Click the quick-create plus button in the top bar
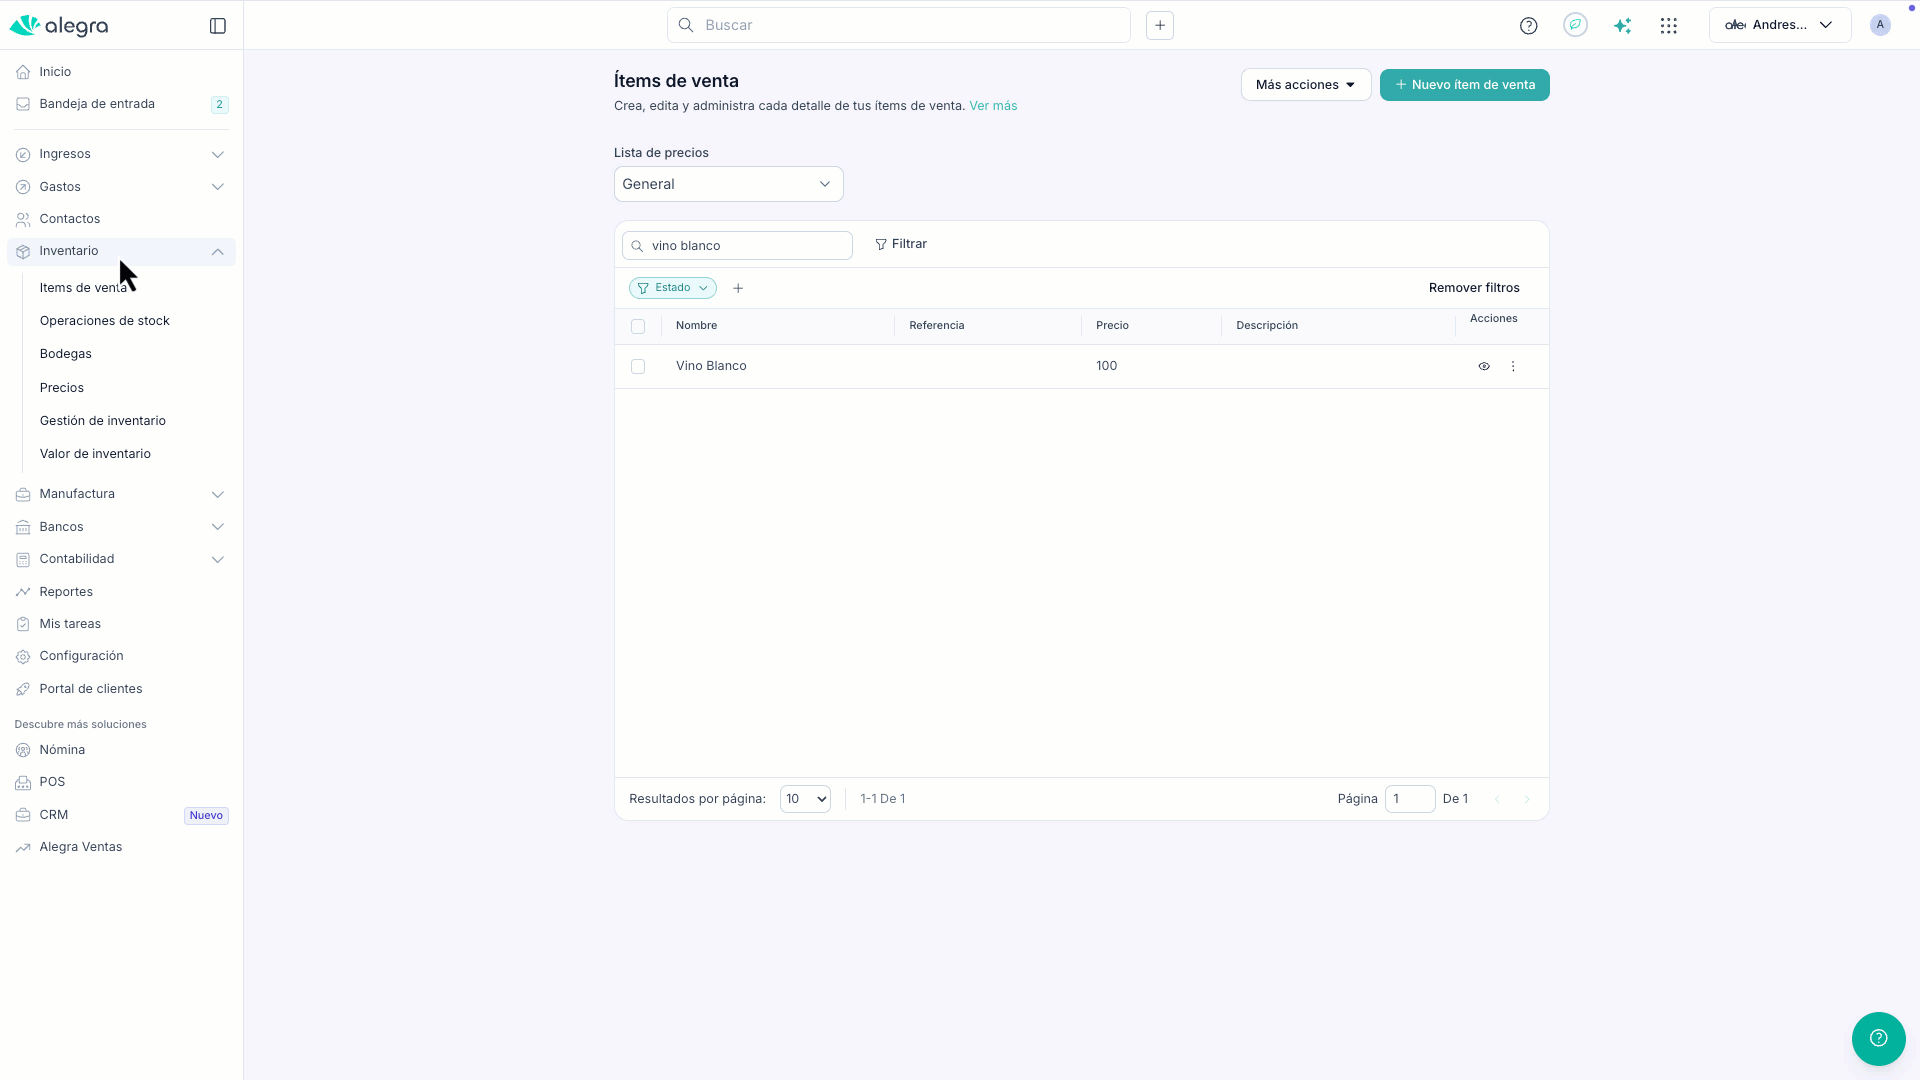The height and width of the screenshot is (1080, 1920). coord(1160,26)
